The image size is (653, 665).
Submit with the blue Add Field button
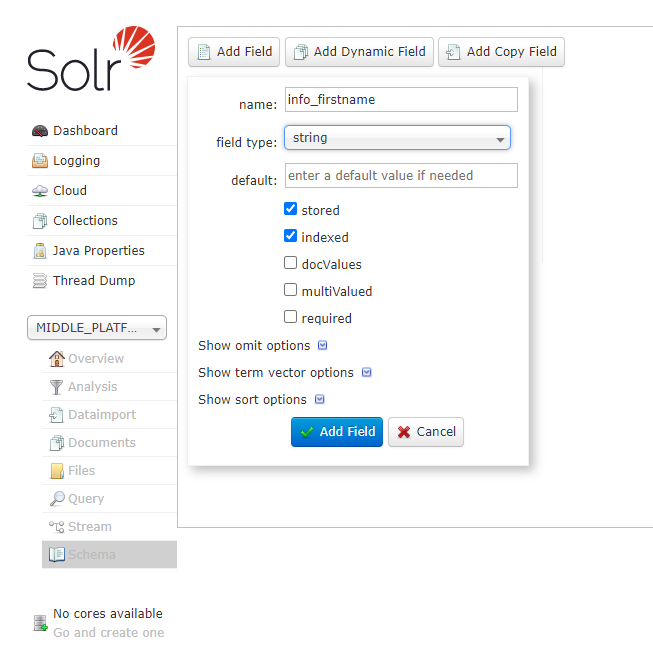pyautogui.click(x=337, y=432)
